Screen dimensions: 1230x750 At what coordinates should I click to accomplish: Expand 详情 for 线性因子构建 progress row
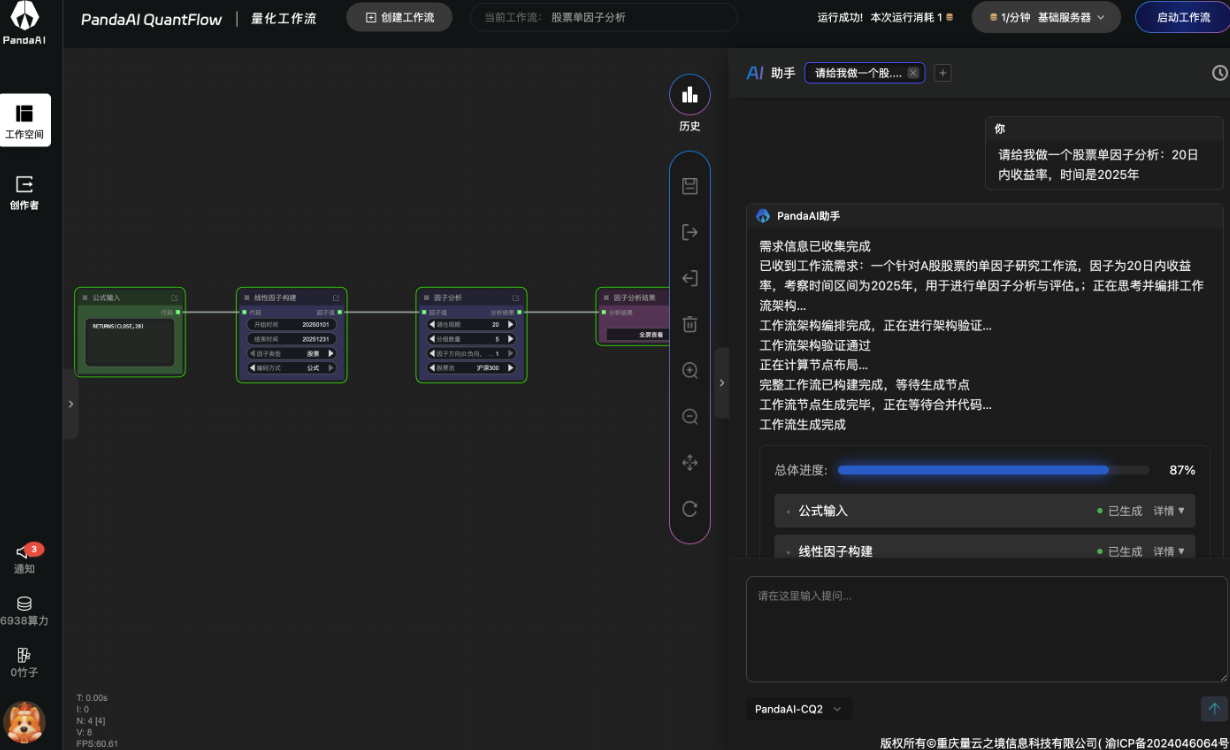coord(1168,551)
